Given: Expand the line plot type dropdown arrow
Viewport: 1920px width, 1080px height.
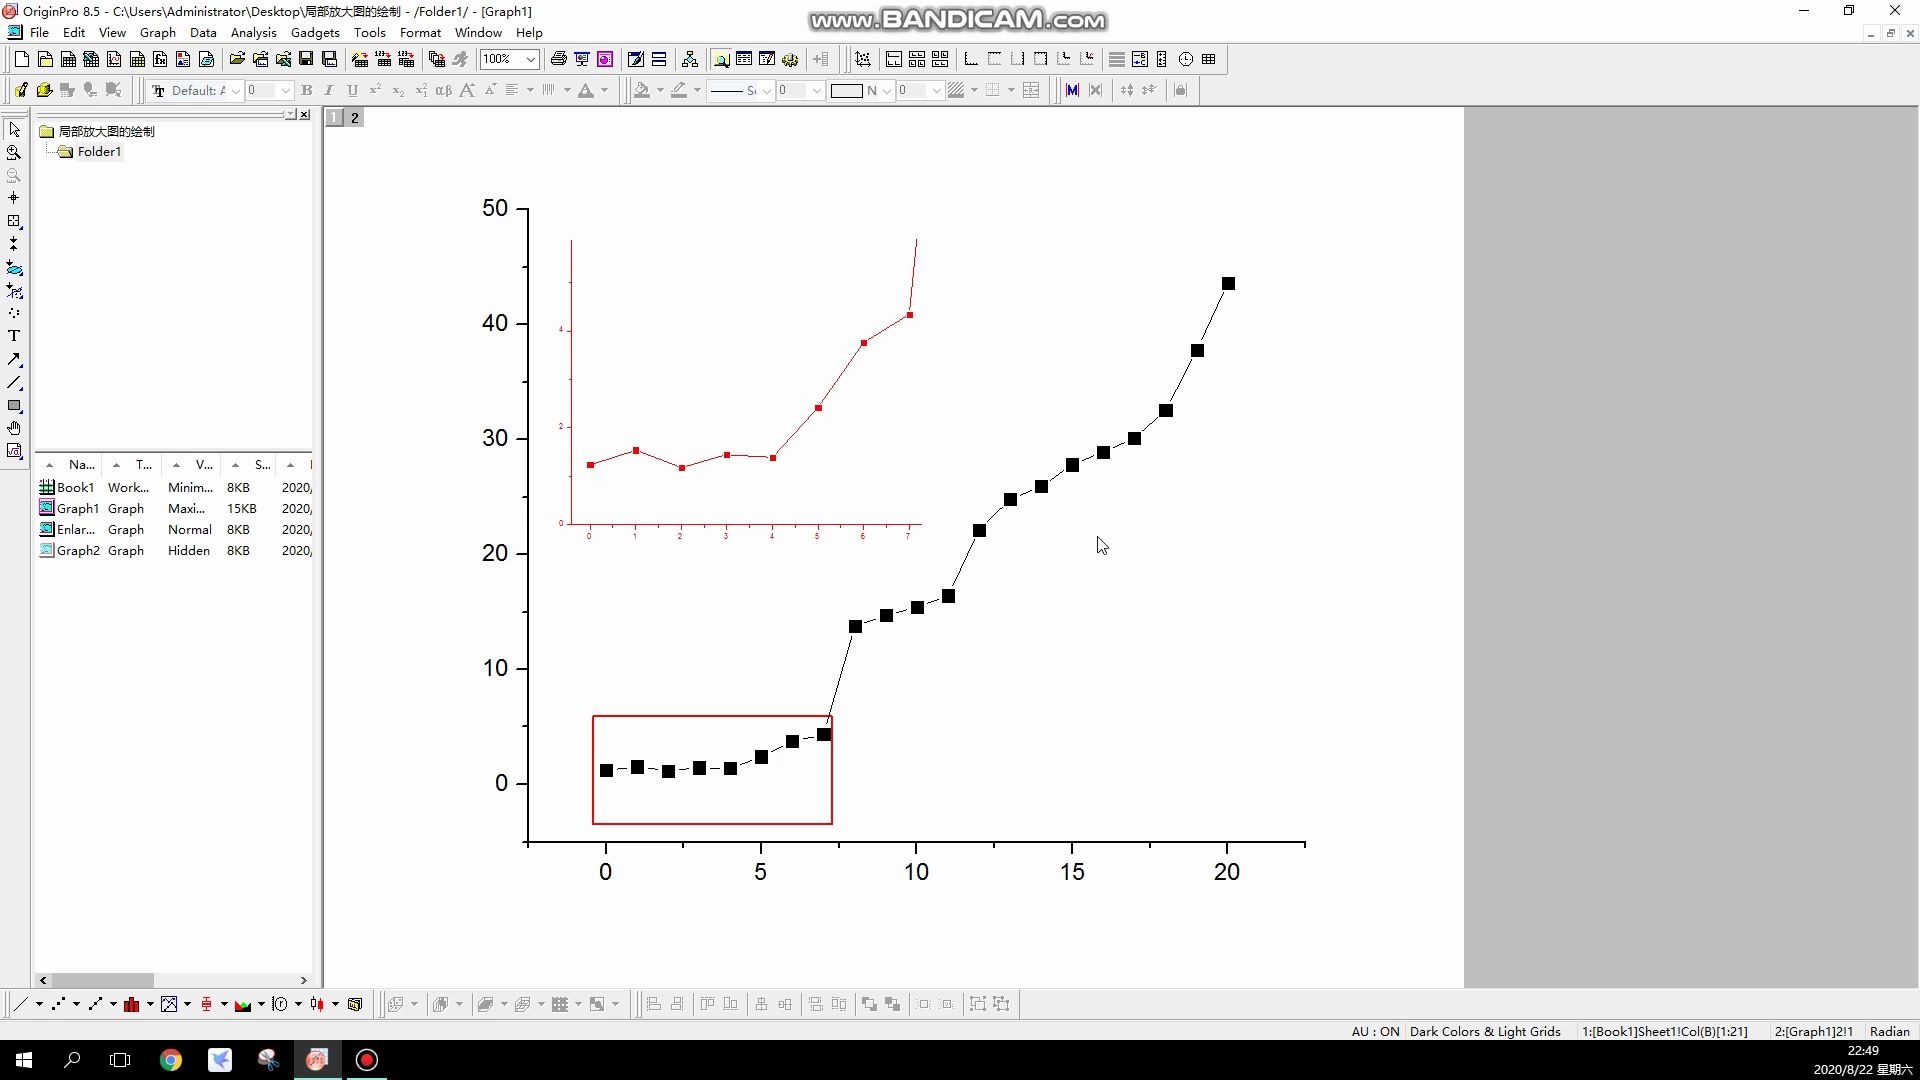Looking at the screenshot, I should [x=39, y=1004].
